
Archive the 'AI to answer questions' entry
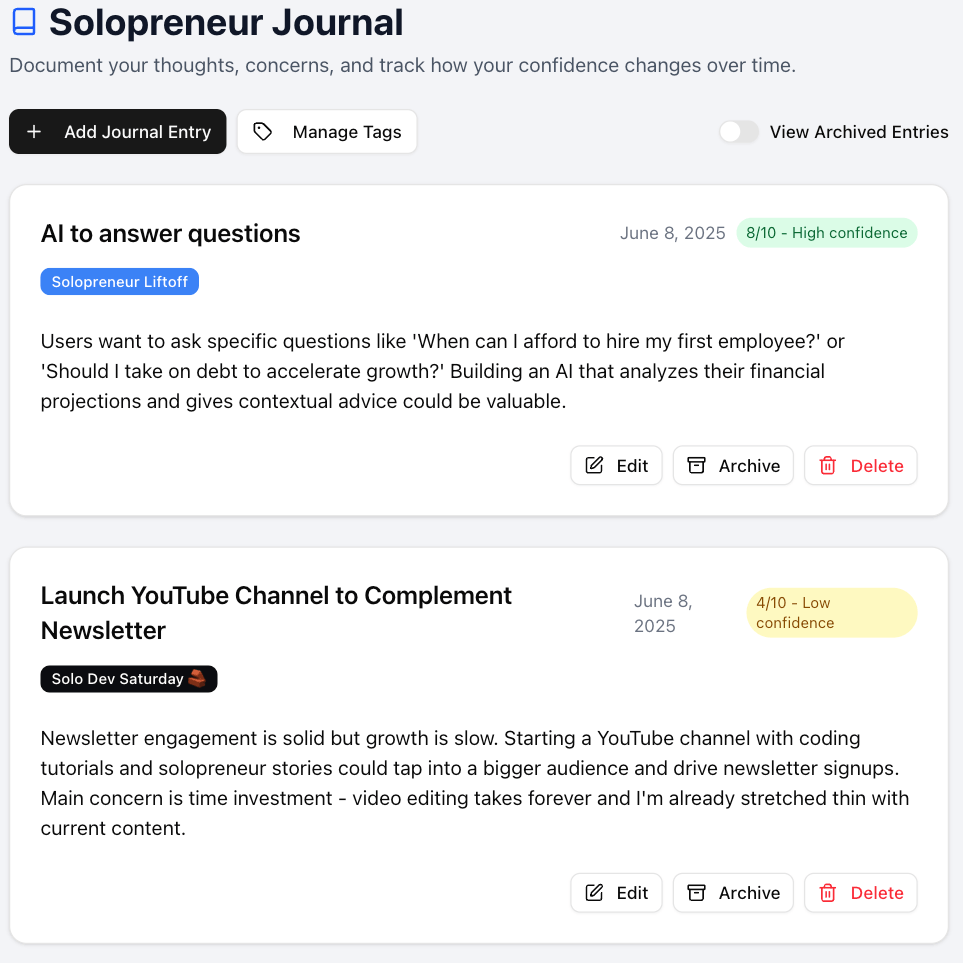(733, 465)
